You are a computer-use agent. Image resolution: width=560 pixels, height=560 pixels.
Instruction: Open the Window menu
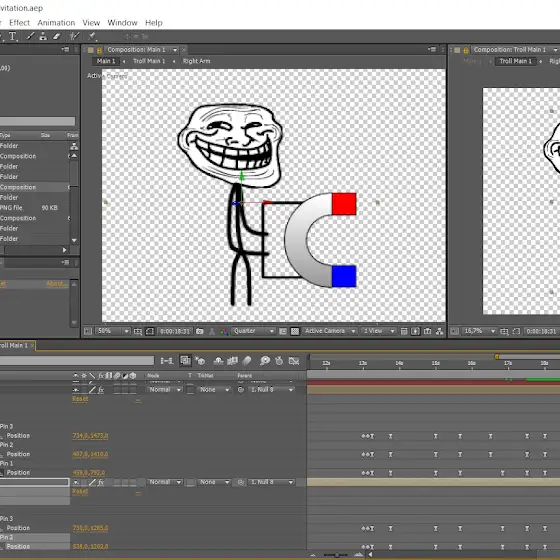tap(122, 23)
